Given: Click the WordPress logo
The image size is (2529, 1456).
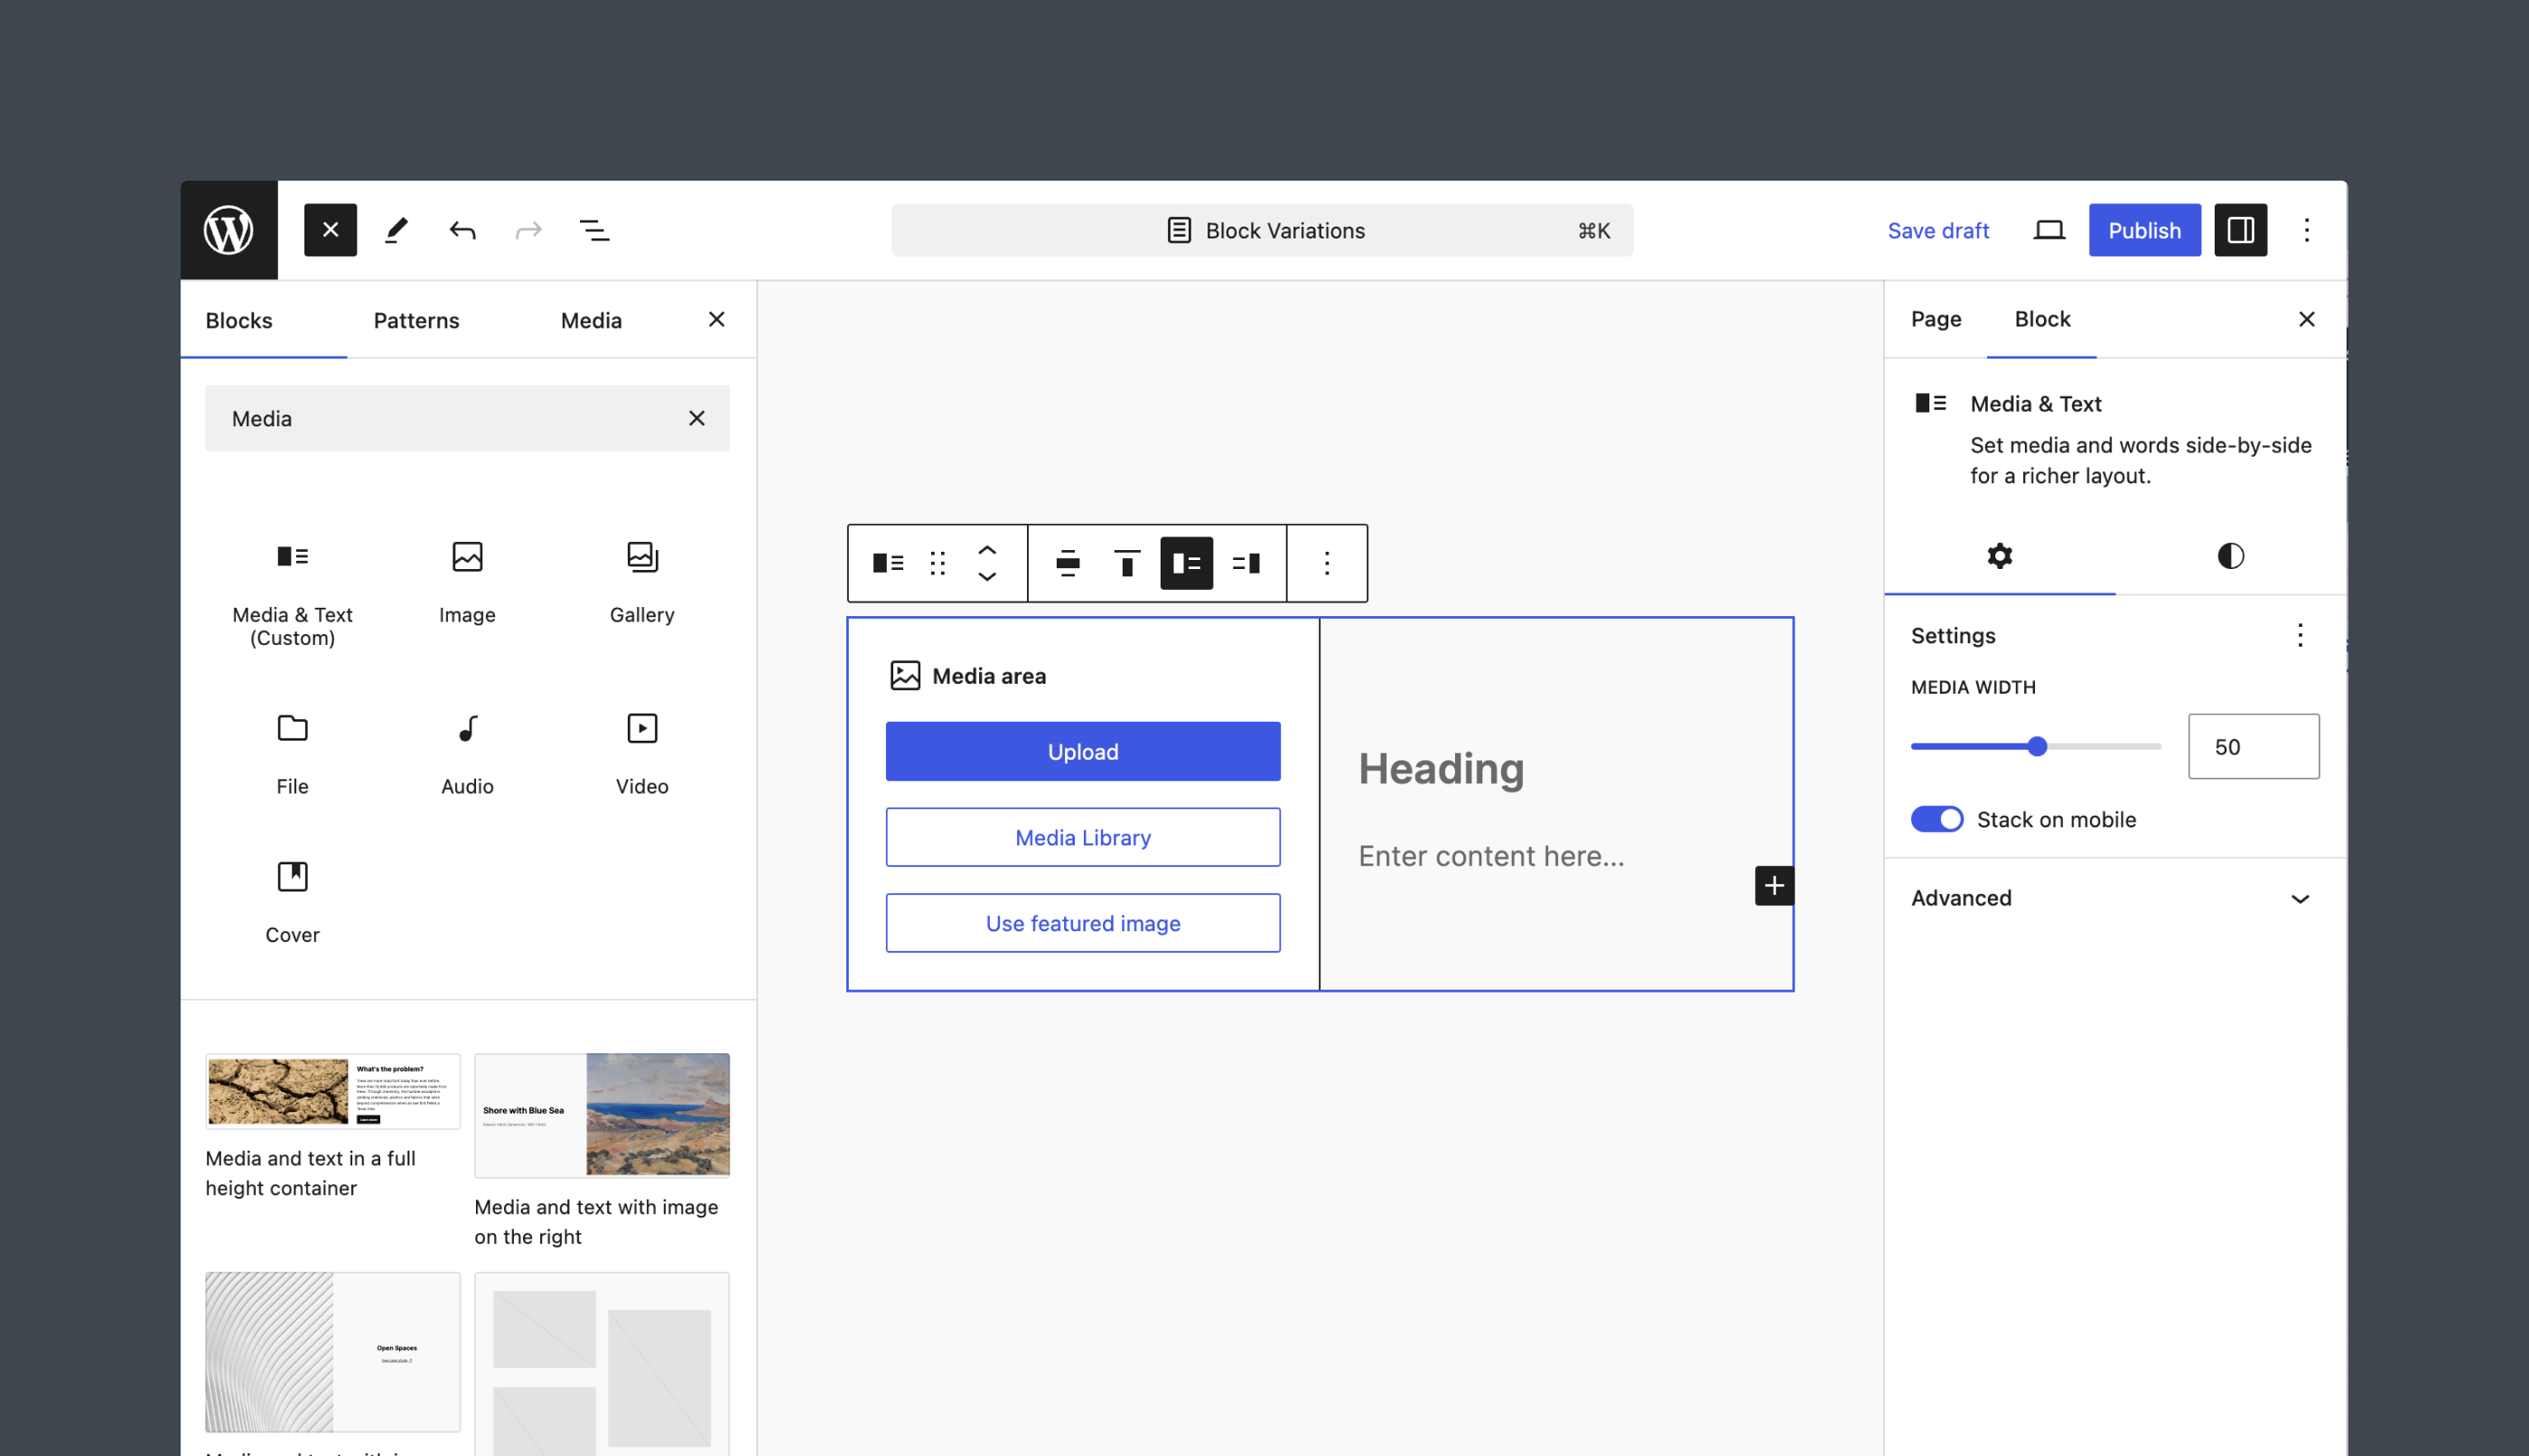Looking at the screenshot, I should (229, 230).
